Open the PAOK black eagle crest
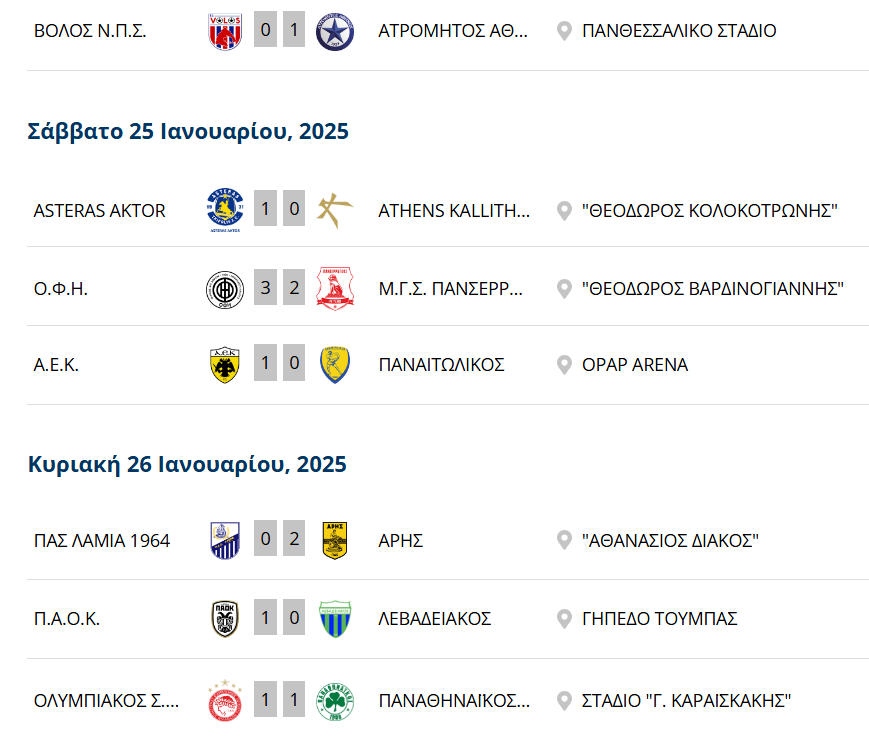Image resolution: width=869 pixels, height=737 pixels. coord(225,619)
